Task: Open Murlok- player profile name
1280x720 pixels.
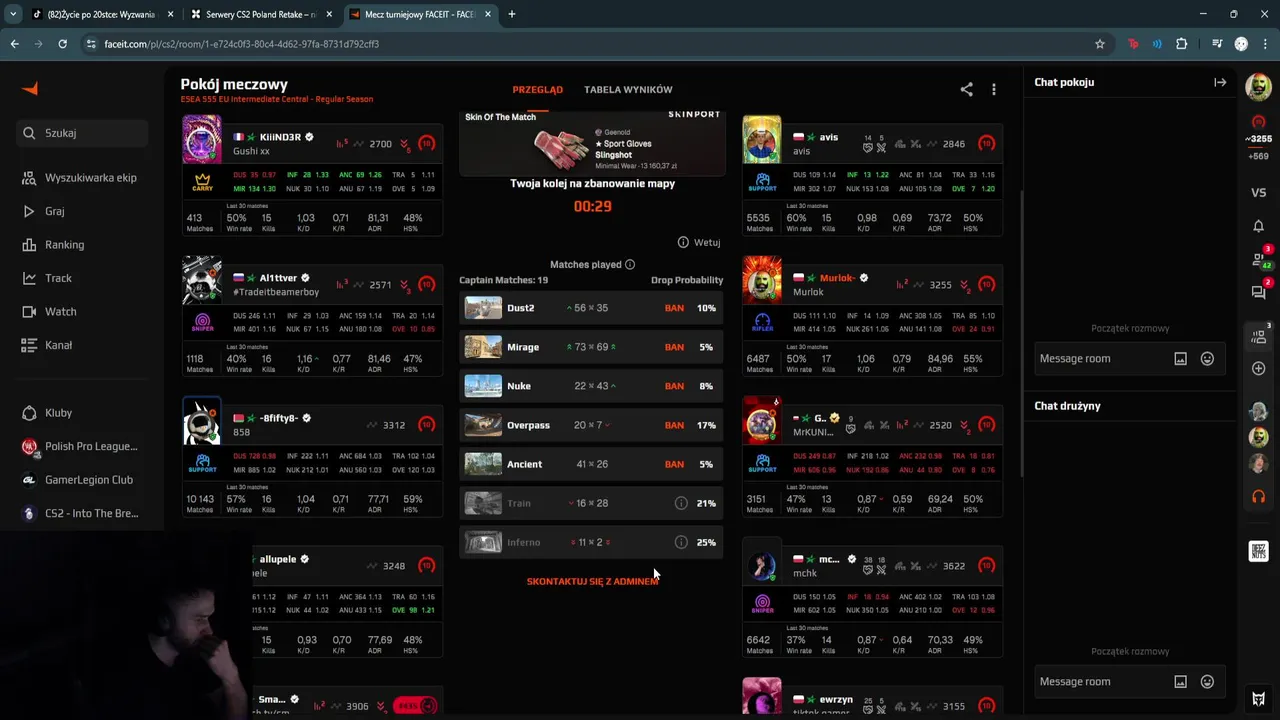Action: coord(838,278)
